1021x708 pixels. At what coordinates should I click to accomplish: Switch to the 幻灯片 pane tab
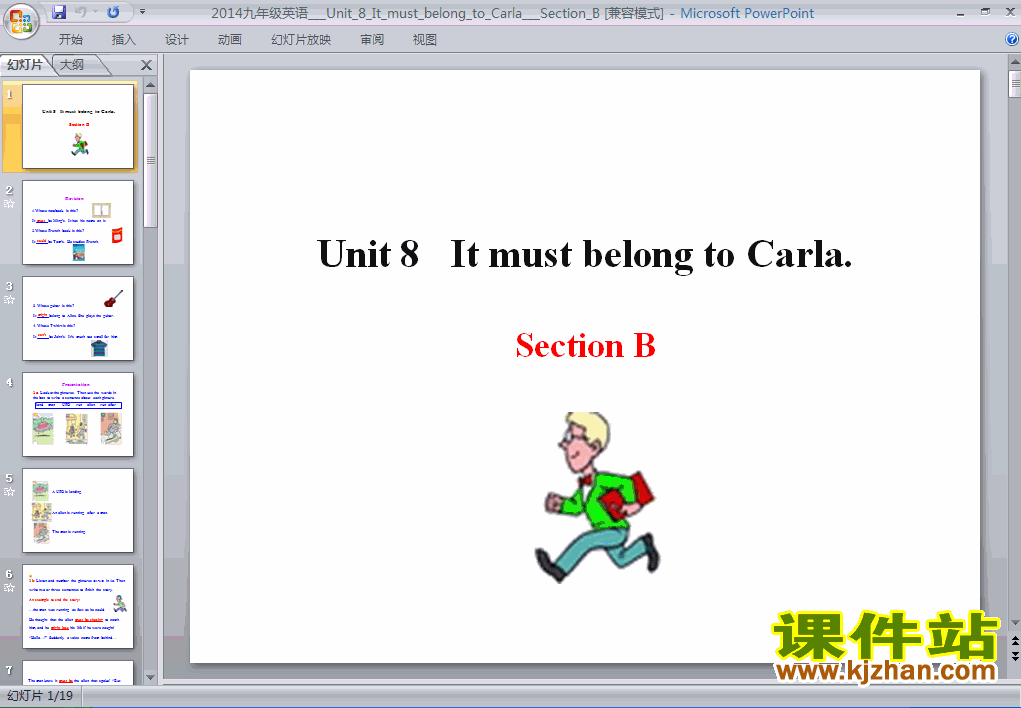point(25,64)
